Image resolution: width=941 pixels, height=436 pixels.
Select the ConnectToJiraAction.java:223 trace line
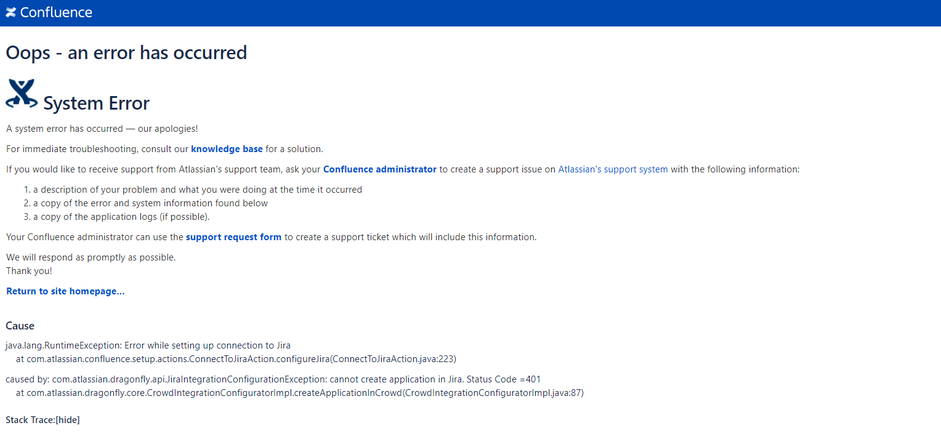tap(236, 359)
